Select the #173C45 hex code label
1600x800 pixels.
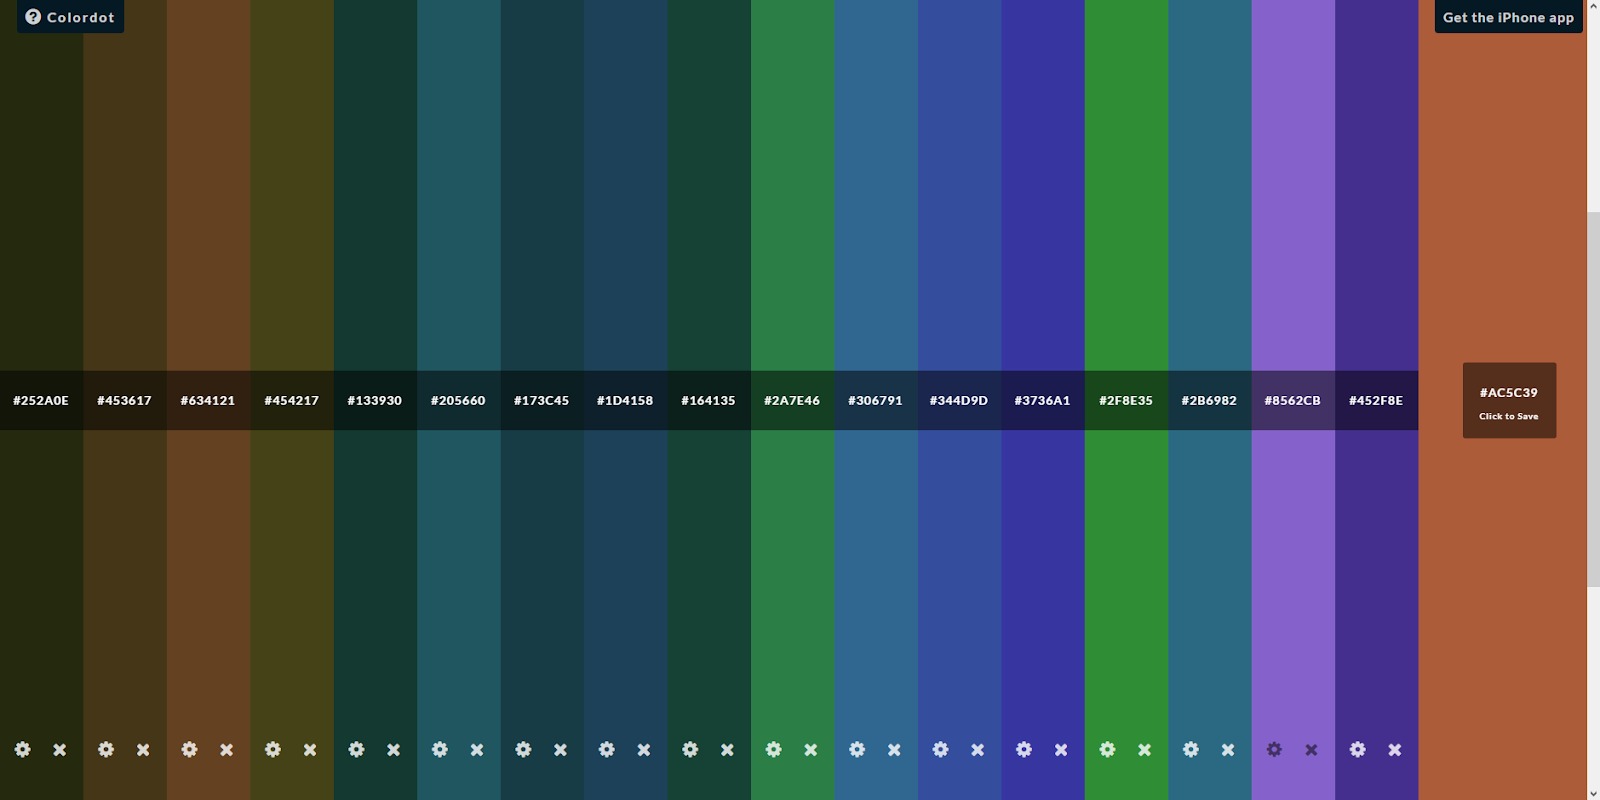541,400
